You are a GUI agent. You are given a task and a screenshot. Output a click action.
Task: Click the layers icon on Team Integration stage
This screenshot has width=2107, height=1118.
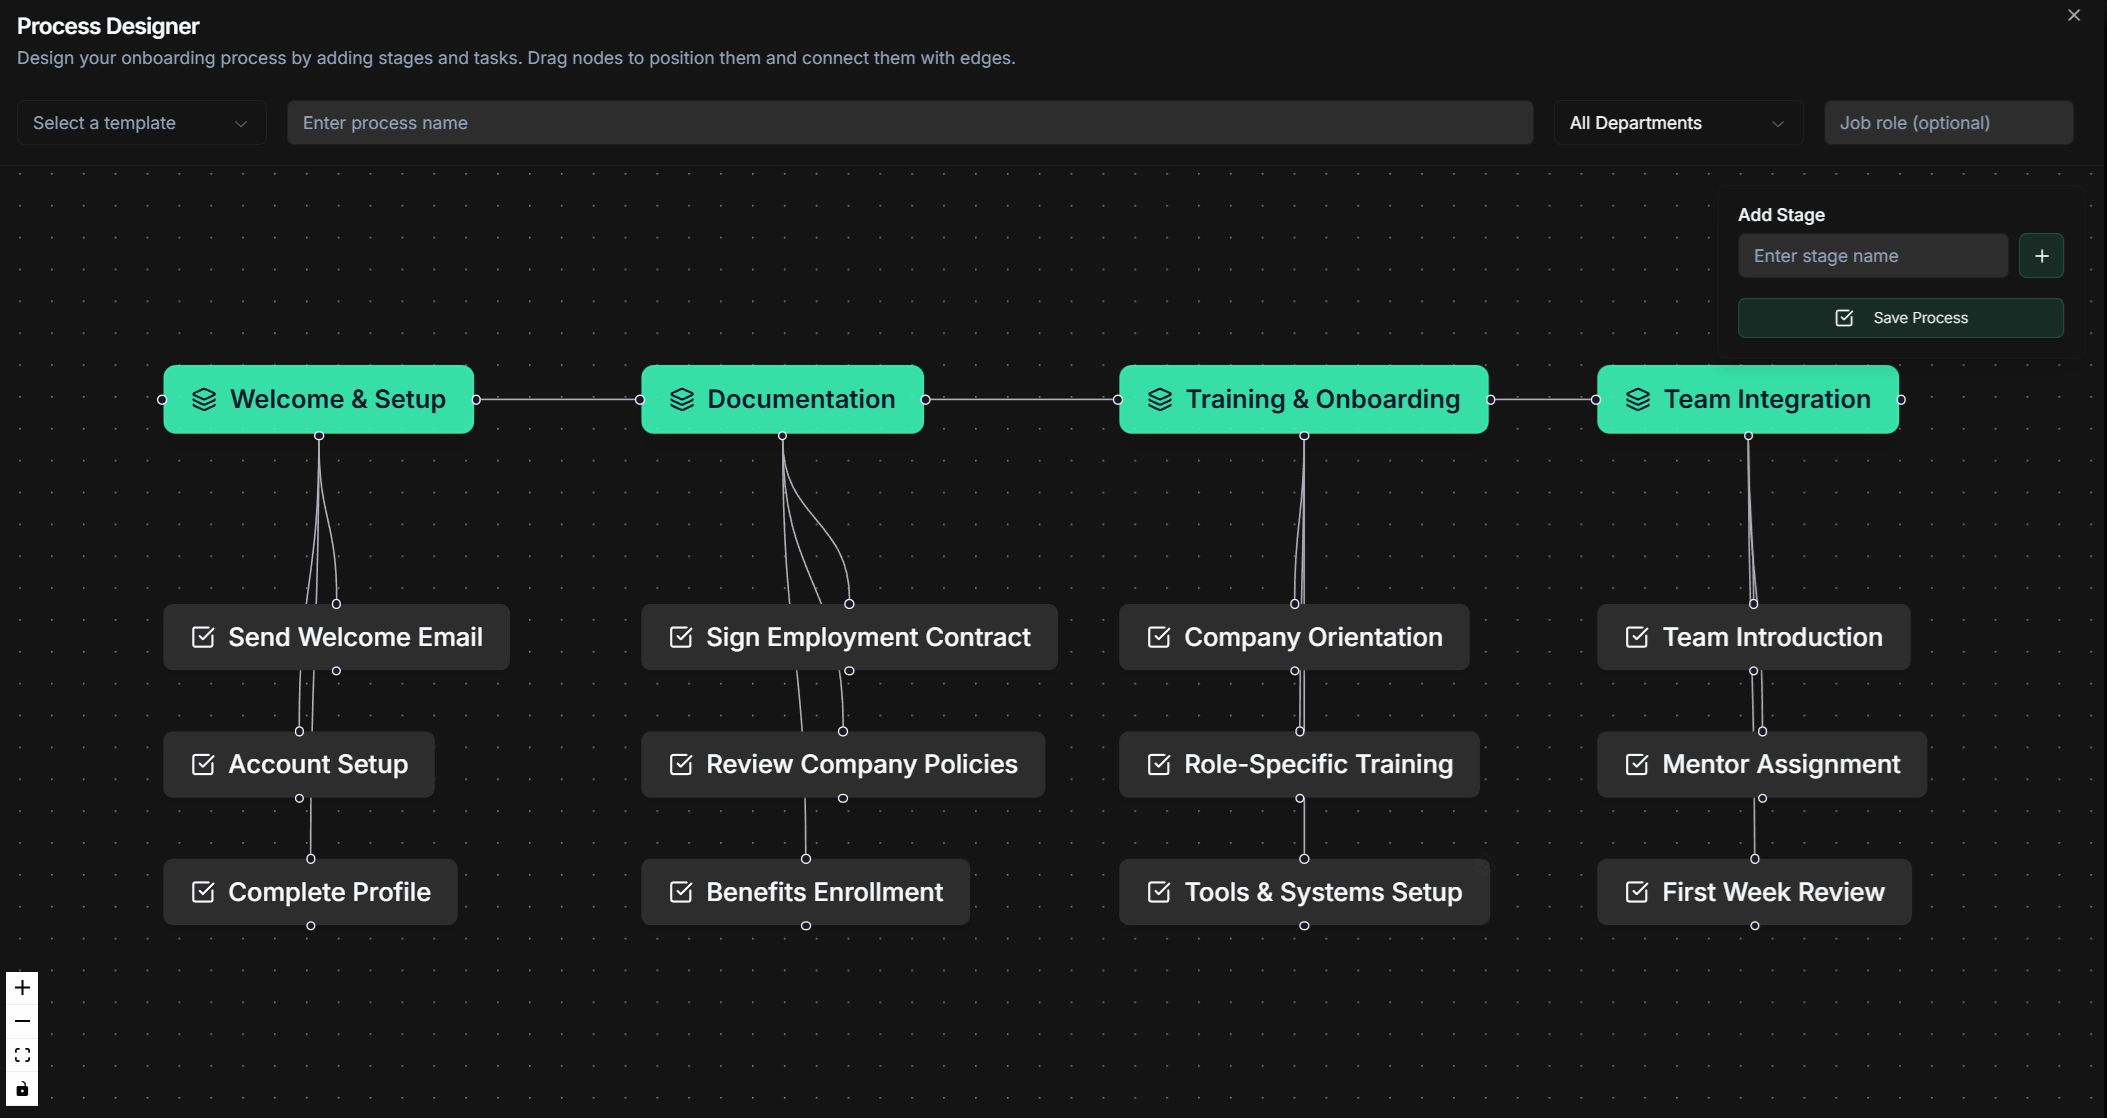[1637, 398]
